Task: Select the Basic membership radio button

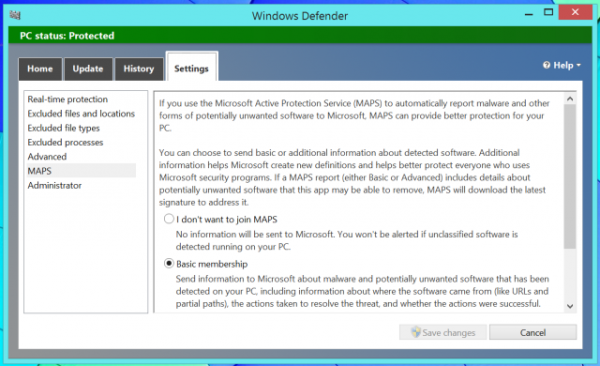Action: [x=169, y=263]
